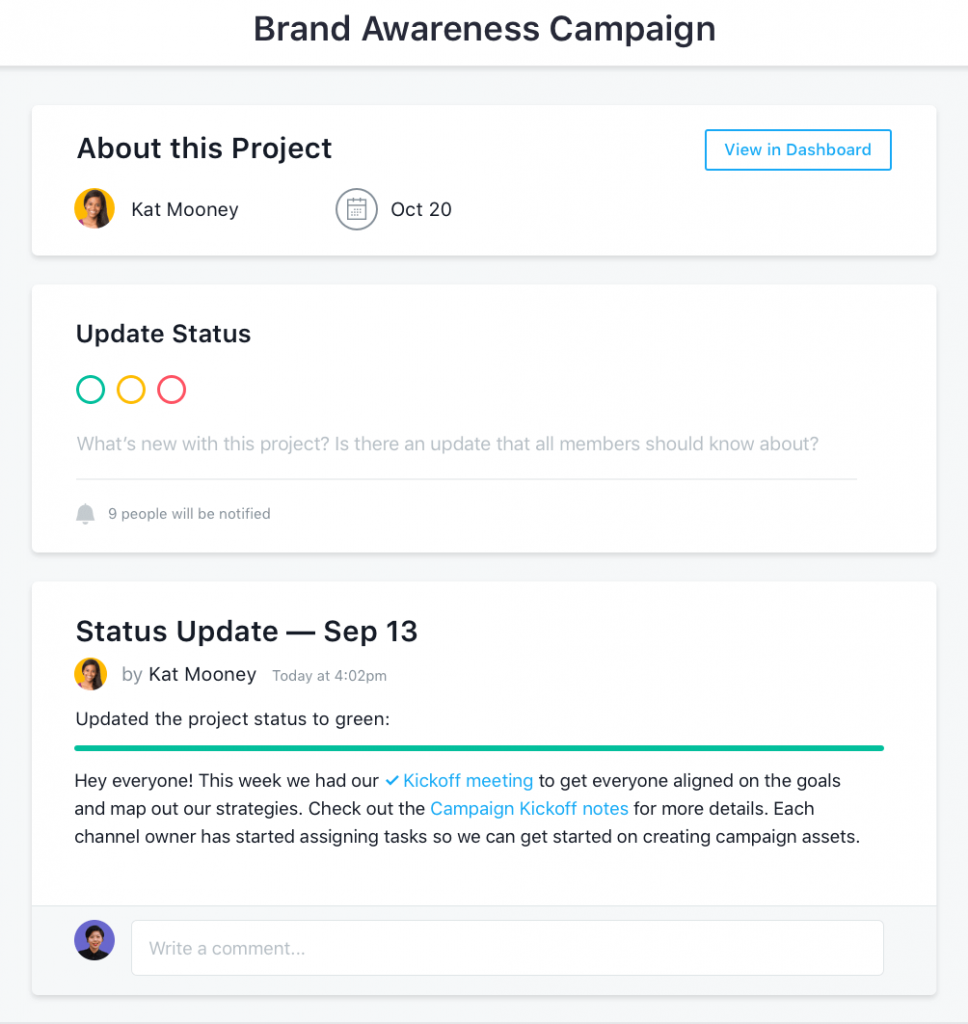This screenshot has height=1024, width=968.
Task: Click the green status bar under the update
Action: coord(479,747)
